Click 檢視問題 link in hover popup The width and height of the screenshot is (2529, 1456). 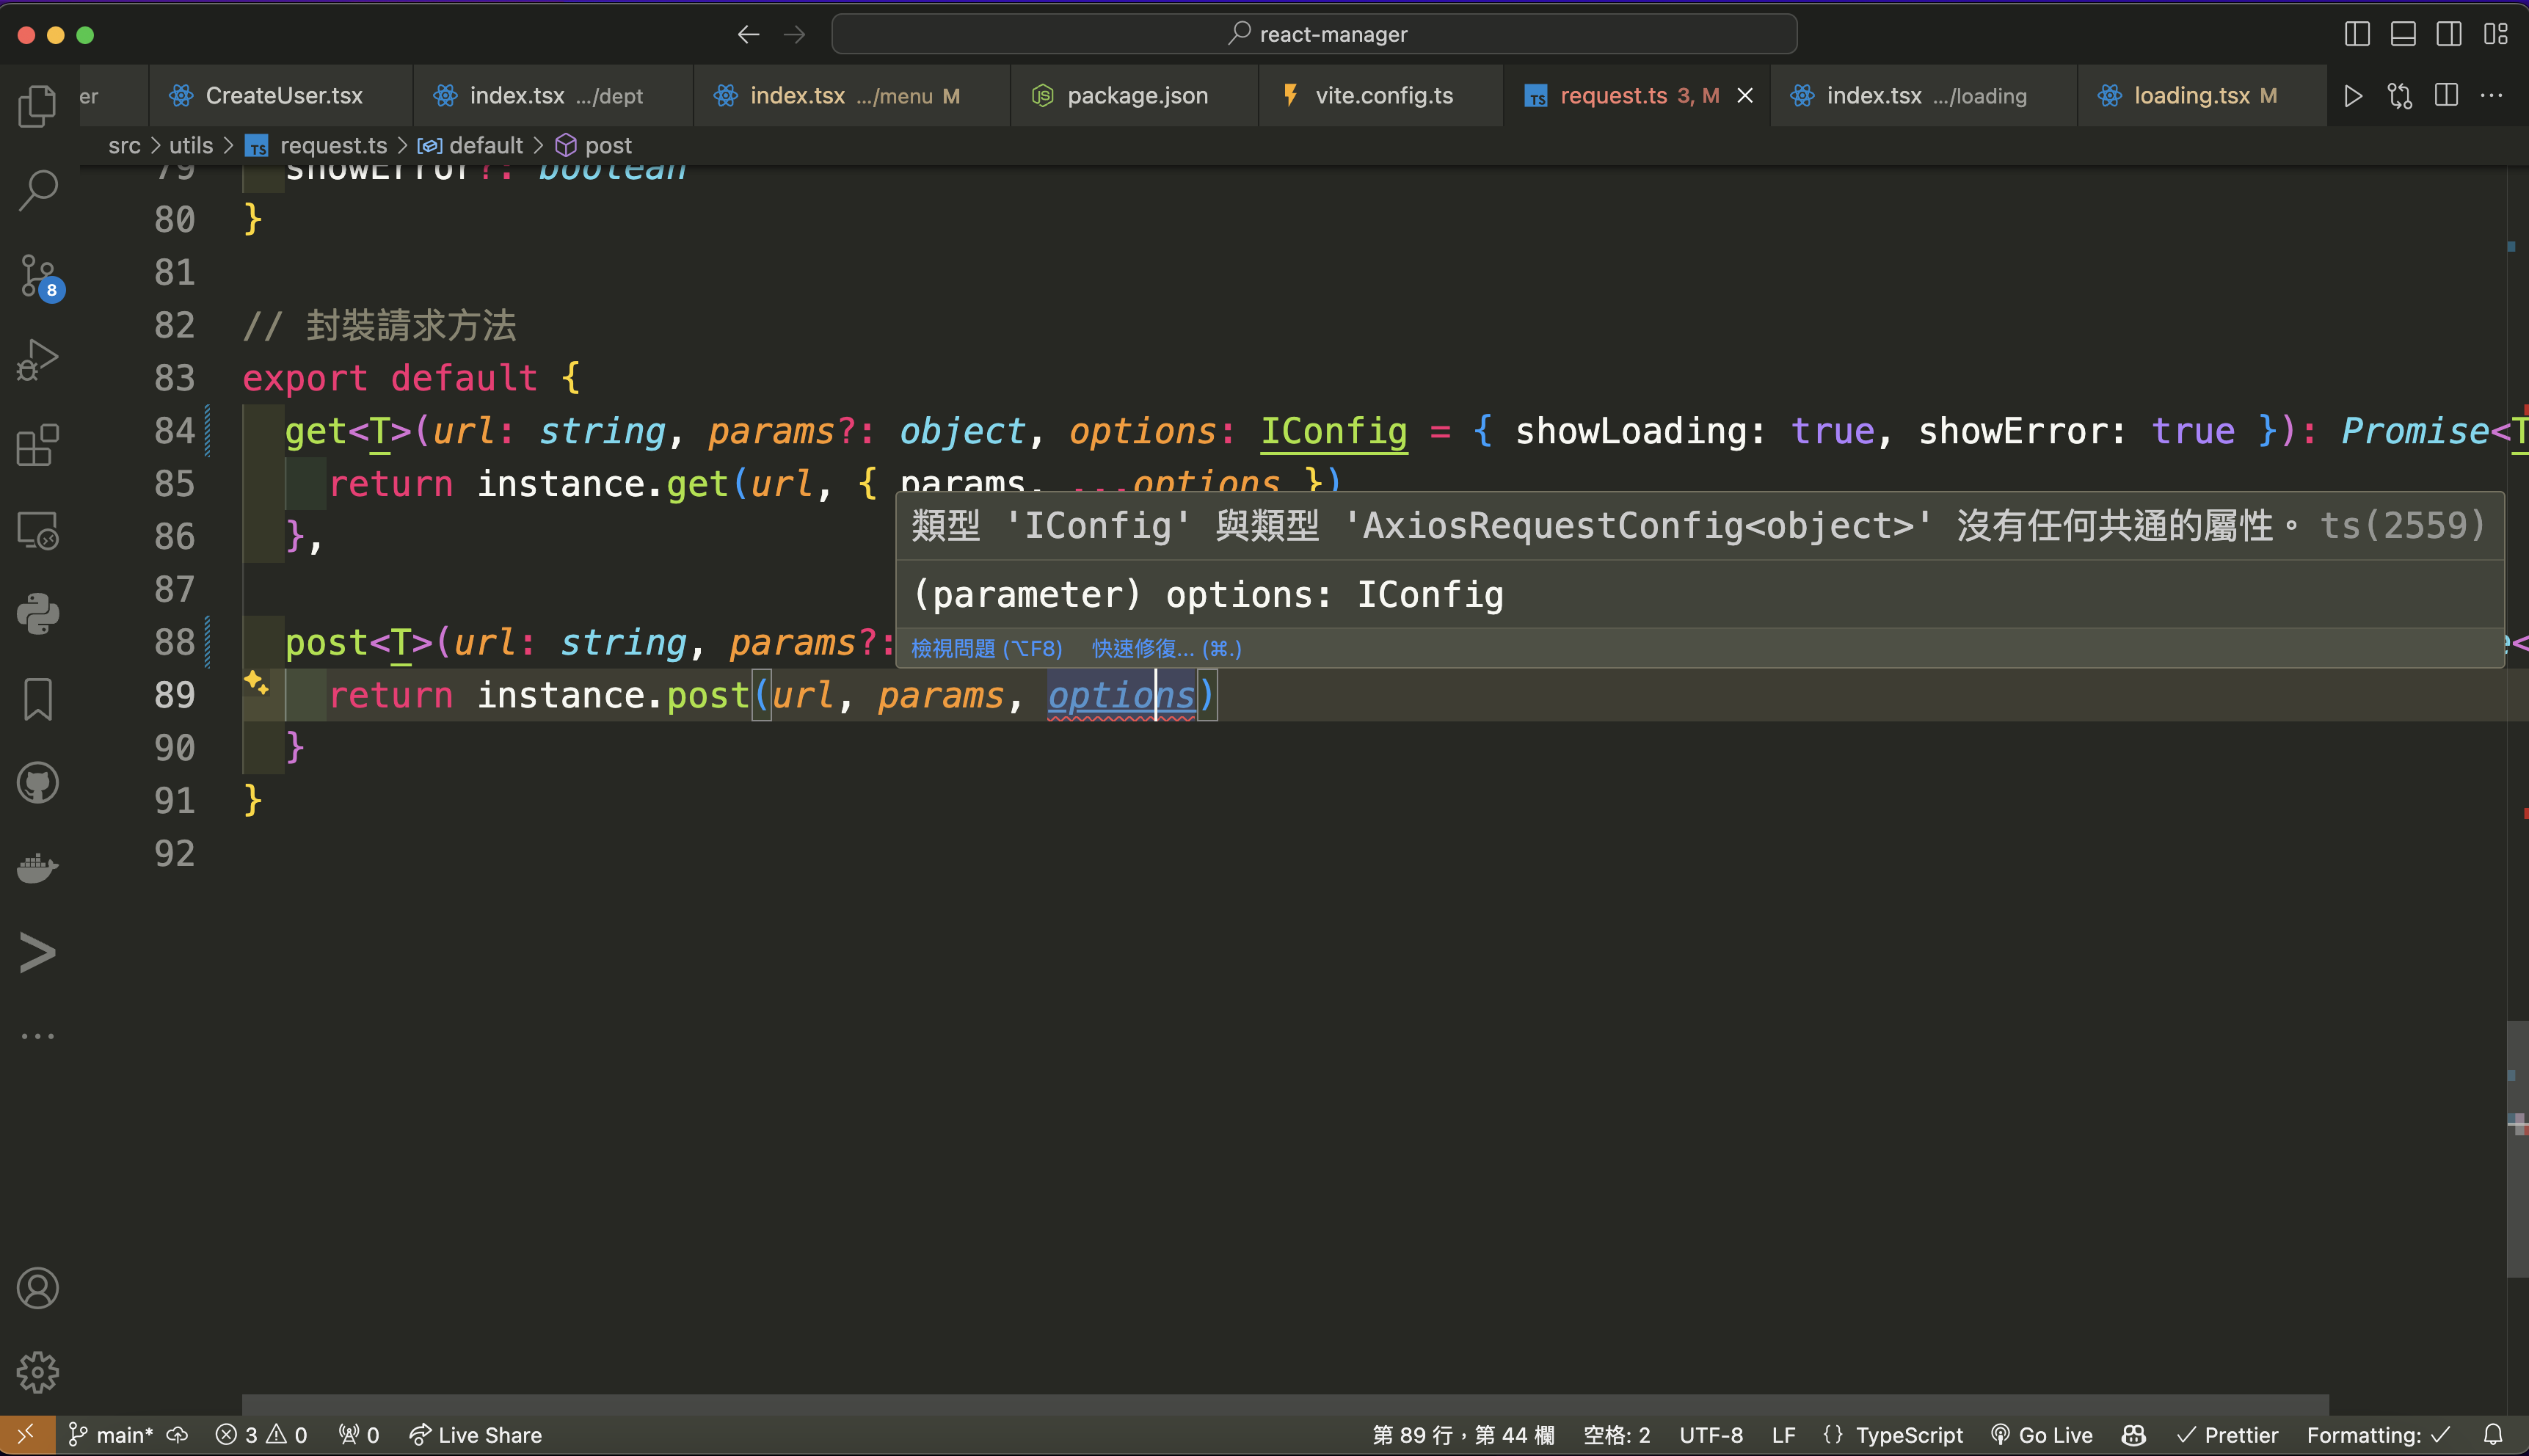(x=986, y=649)
